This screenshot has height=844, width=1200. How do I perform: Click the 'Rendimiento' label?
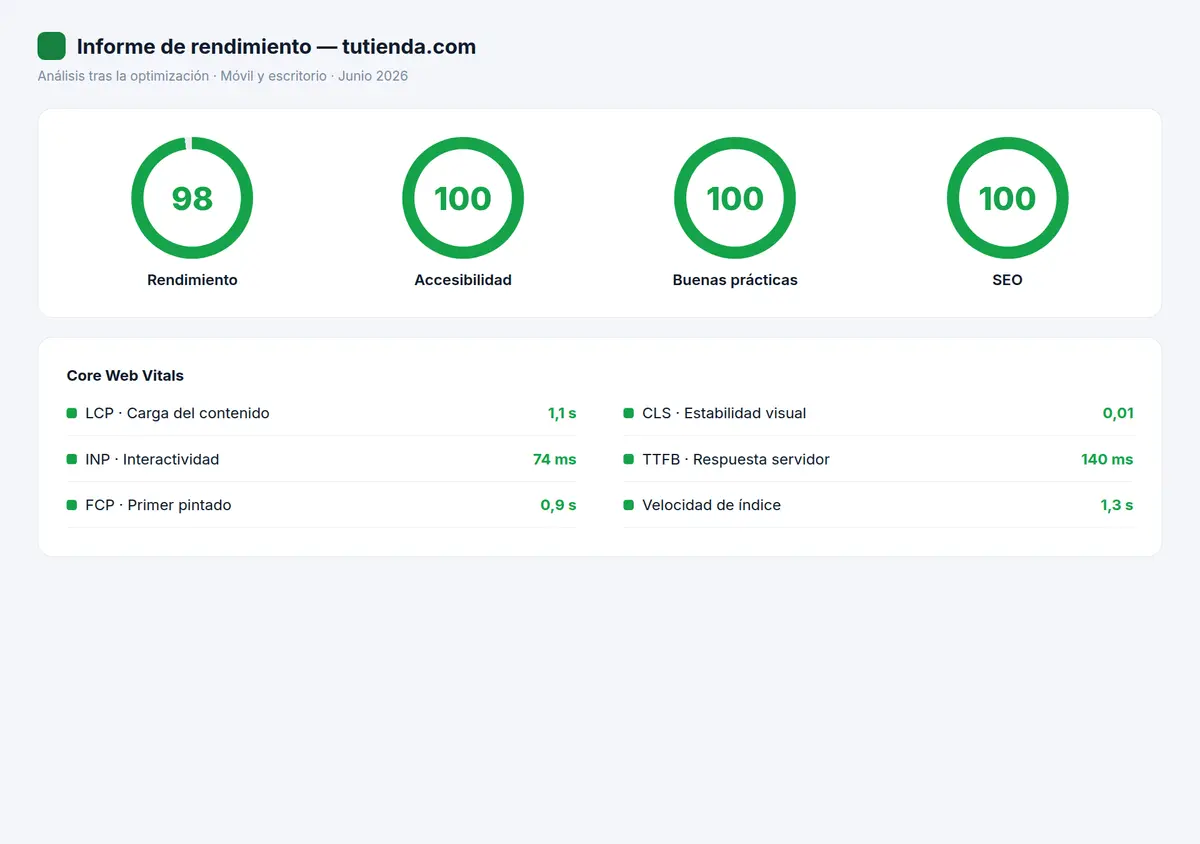tap(192, 280)
